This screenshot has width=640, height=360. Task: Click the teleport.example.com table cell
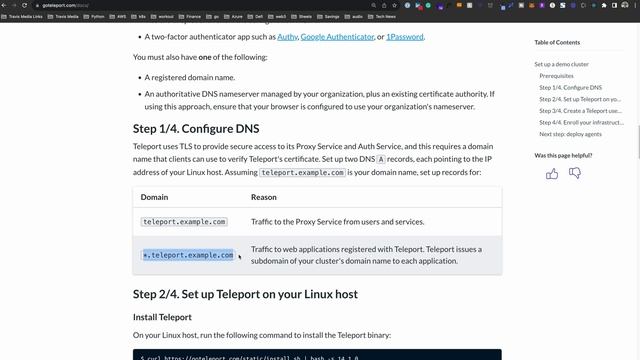click(184, 222)
